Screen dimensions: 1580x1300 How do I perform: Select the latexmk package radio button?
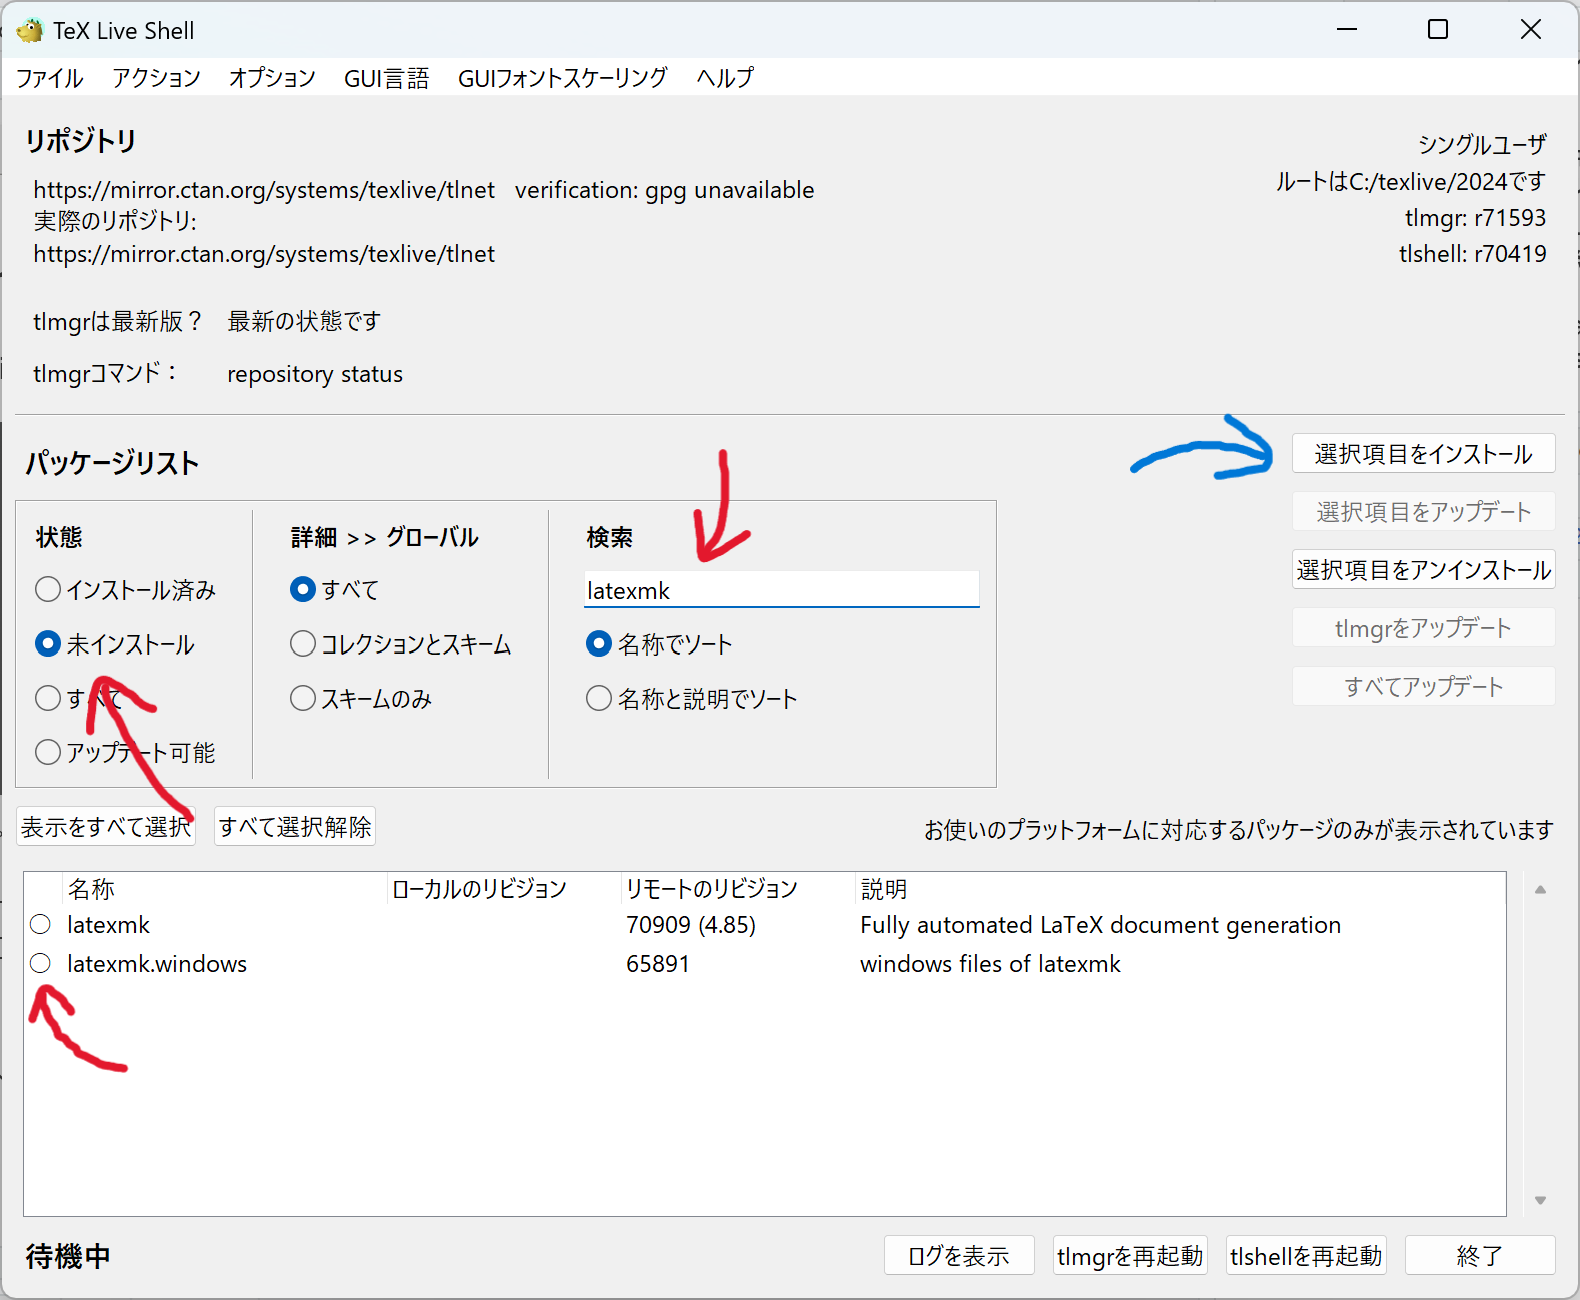40,924
